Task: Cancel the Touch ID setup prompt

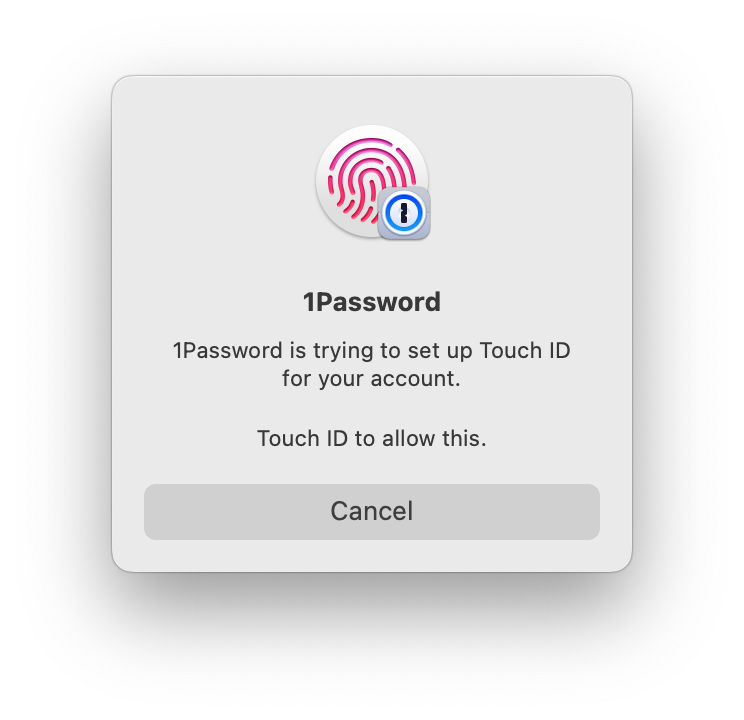Action: tap(372, 512)
